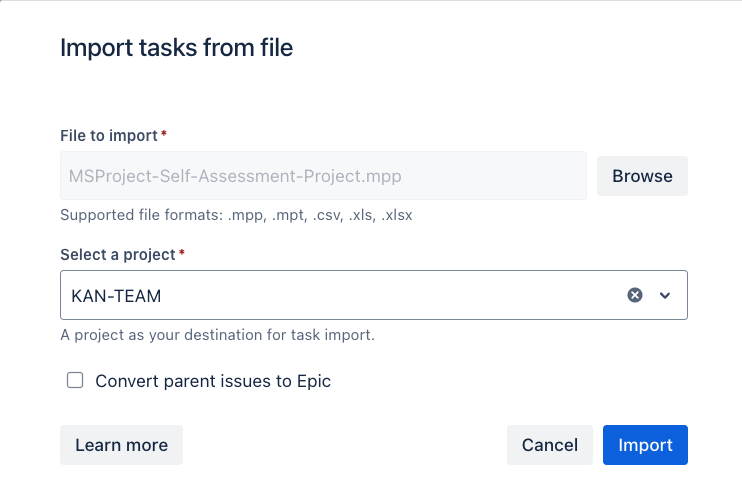
Task: Cancel the task import dialog
Action: click(x=549, y=445)
